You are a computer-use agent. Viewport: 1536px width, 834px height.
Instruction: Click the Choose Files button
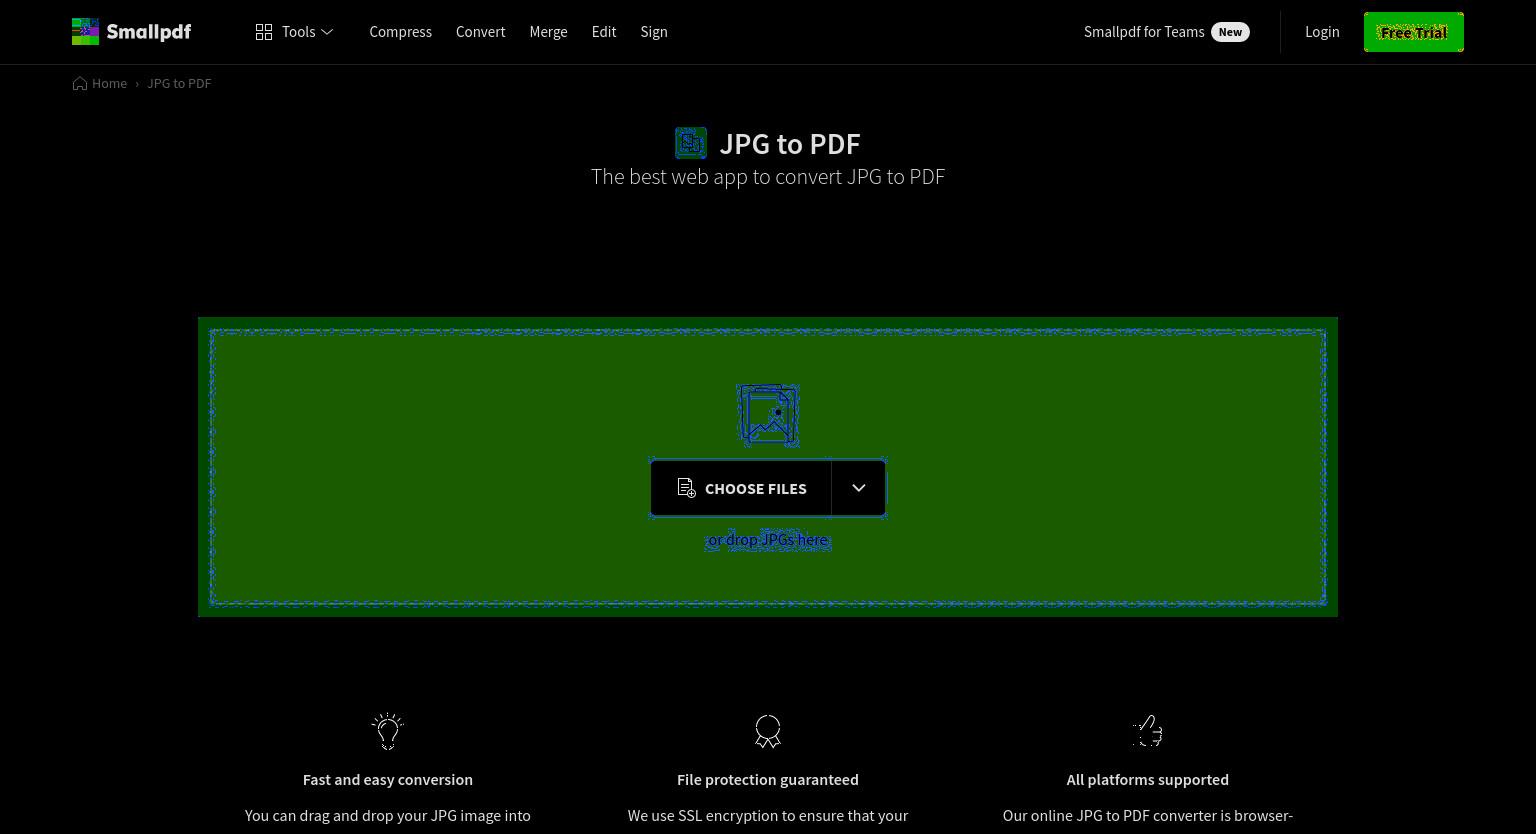point(741,488)
